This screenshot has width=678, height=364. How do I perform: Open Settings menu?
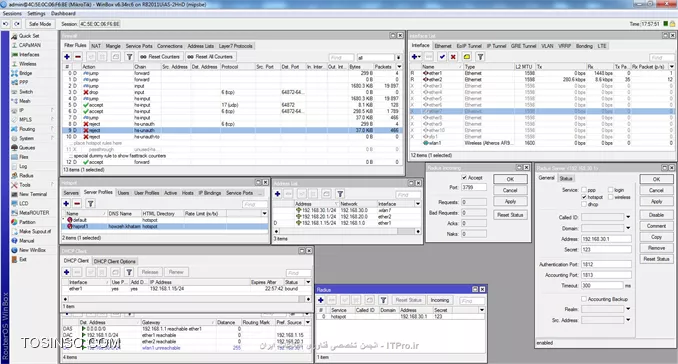[36, 13]
